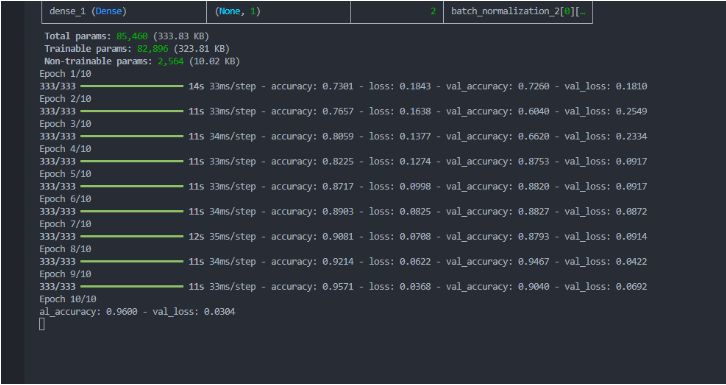Select the "val_accuracy: 0.9467" value
This screenshot has width=726, height=385.
click(498, 261)
